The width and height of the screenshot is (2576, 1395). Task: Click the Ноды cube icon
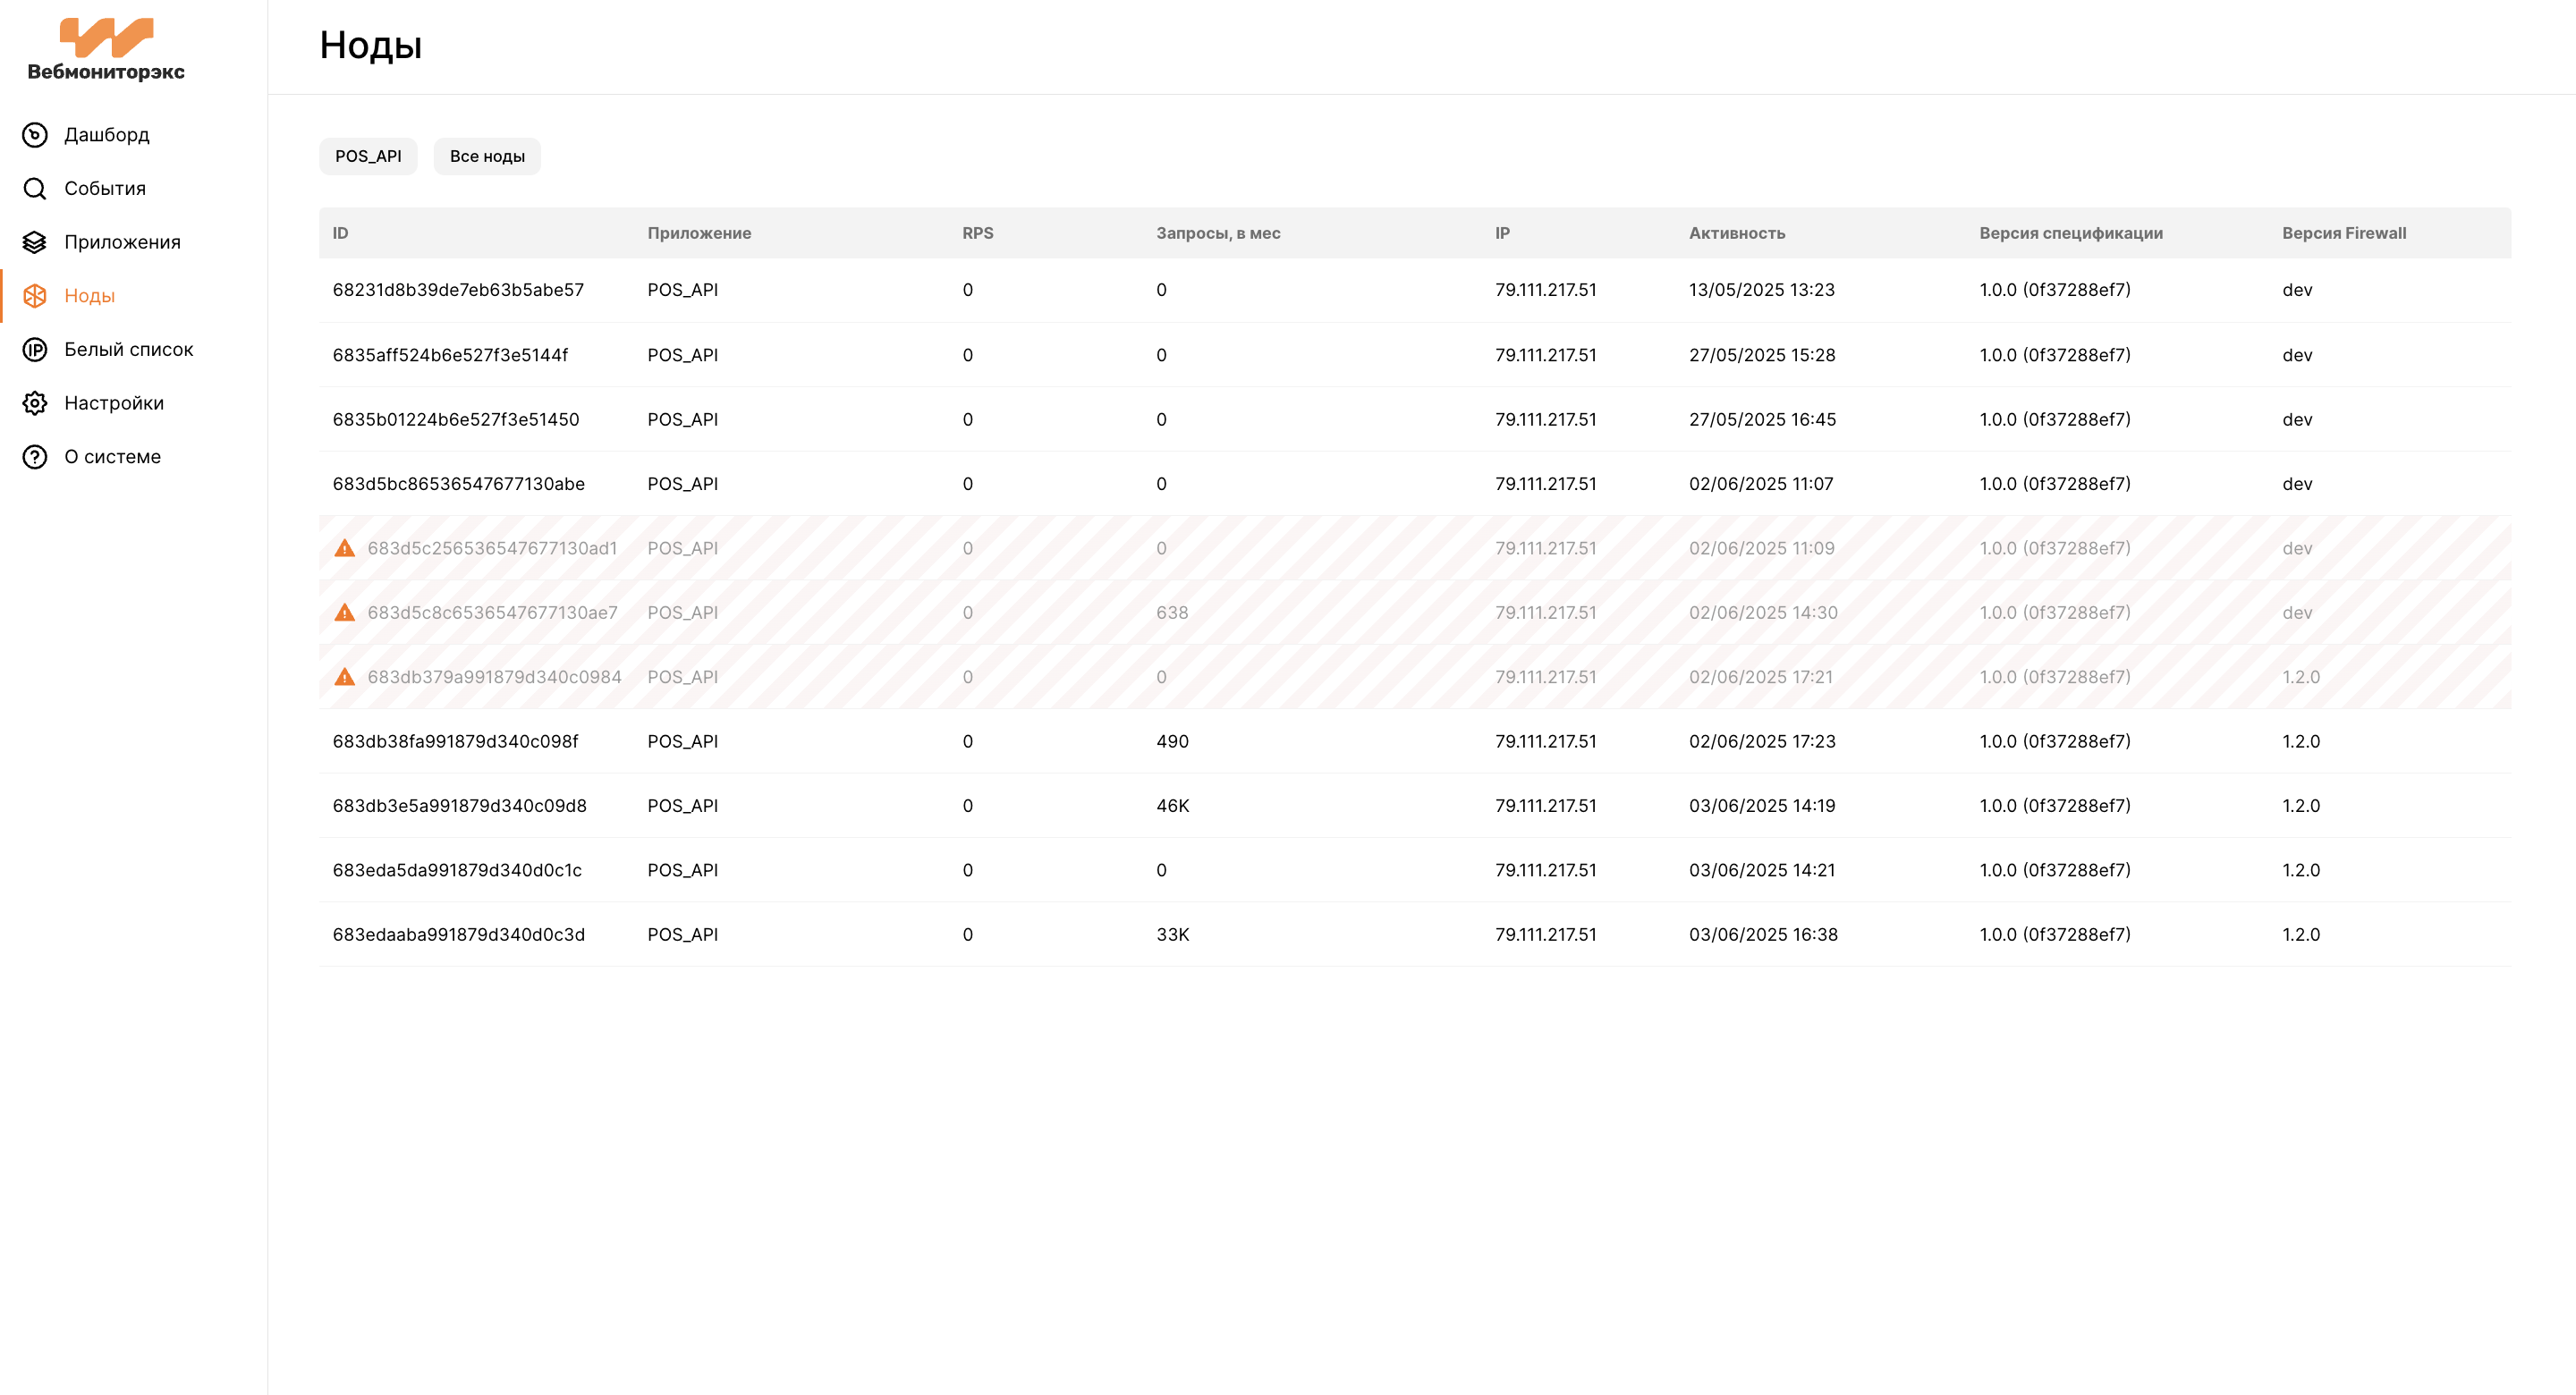tap(35, 296)
